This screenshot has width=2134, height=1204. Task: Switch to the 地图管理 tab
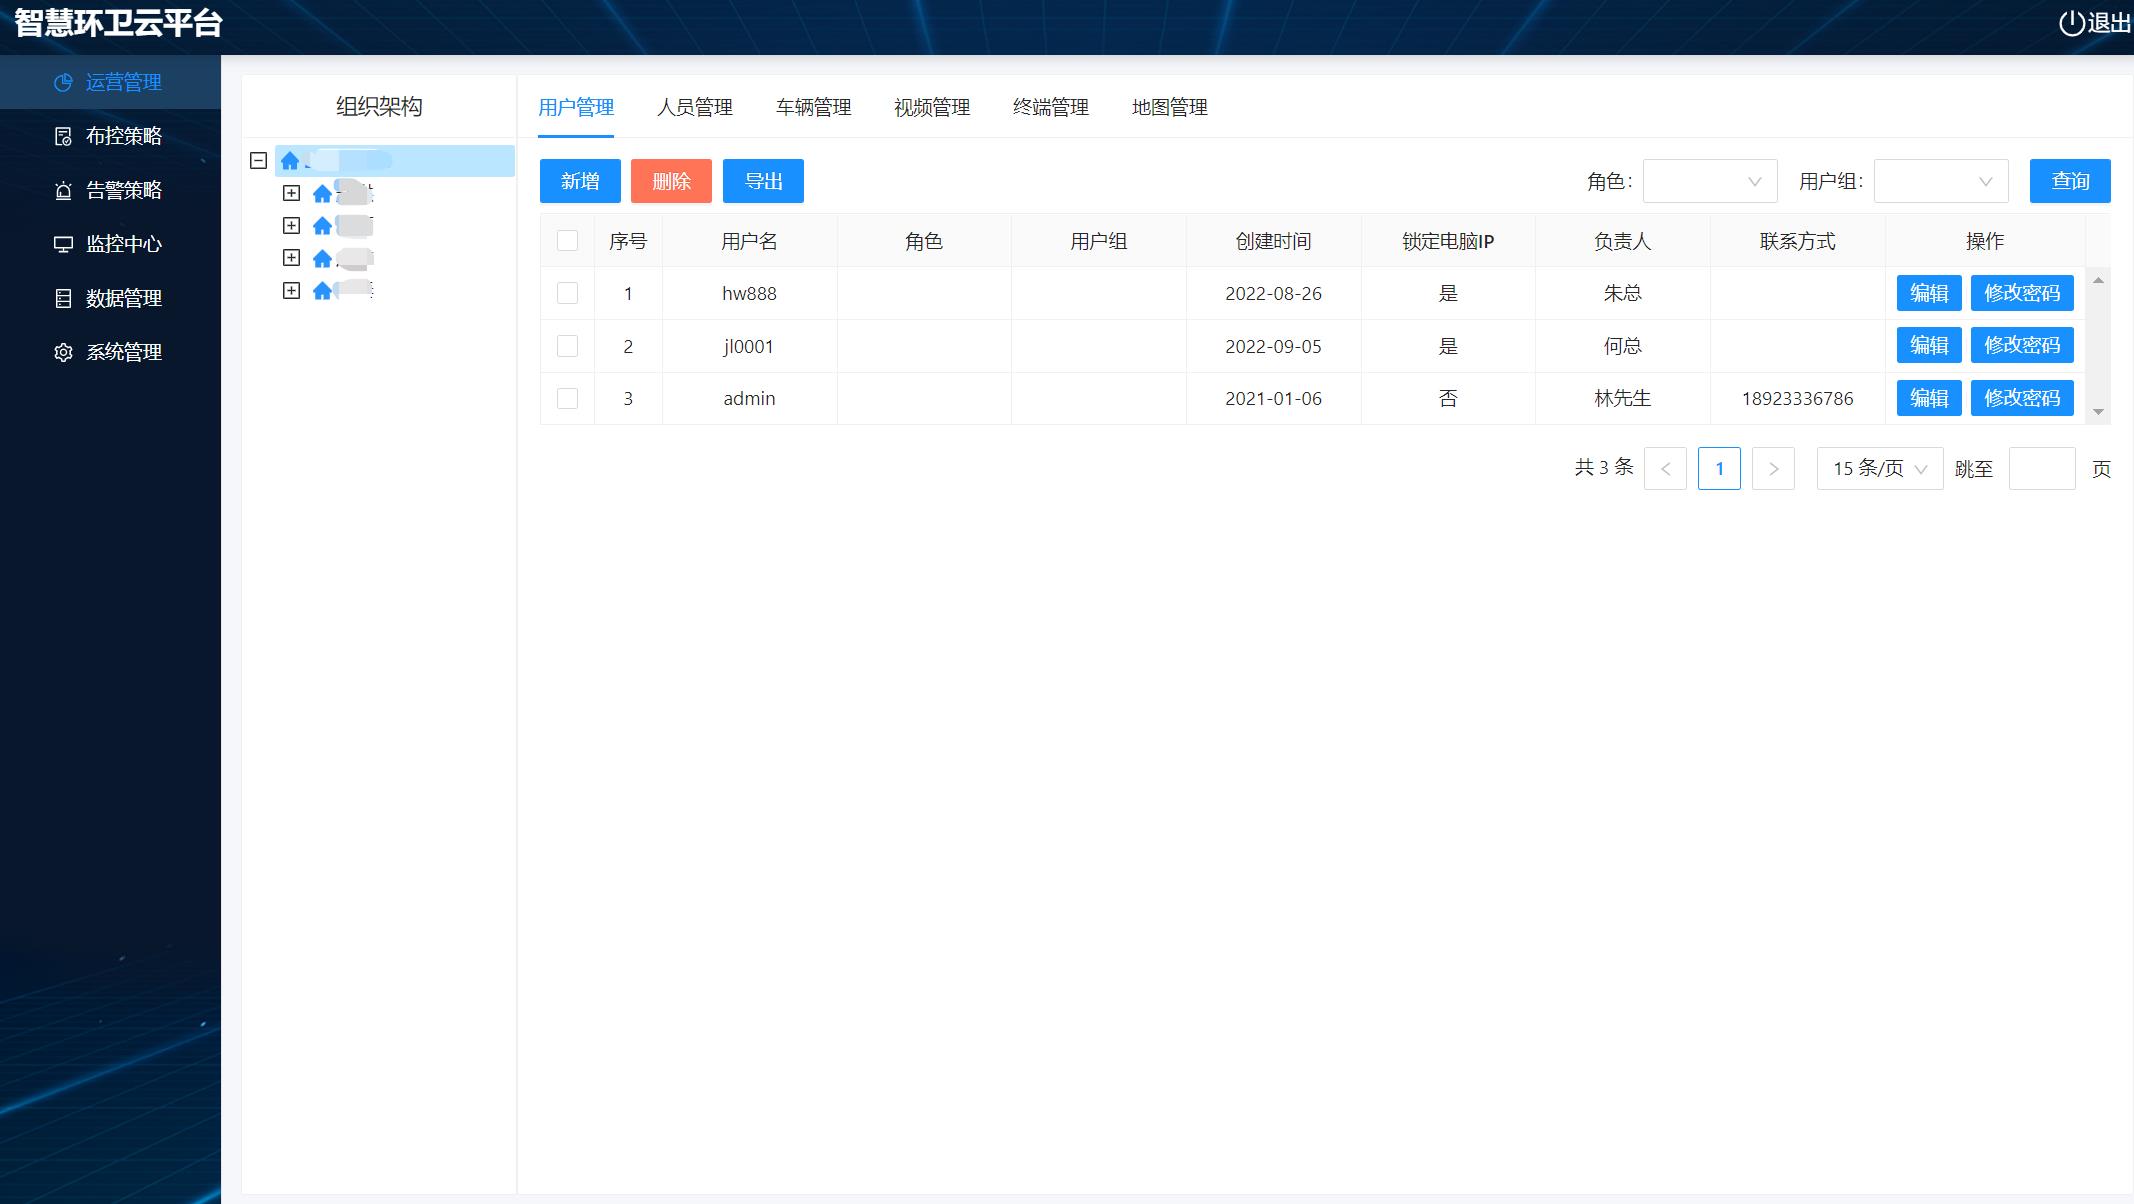[1170, 107]
